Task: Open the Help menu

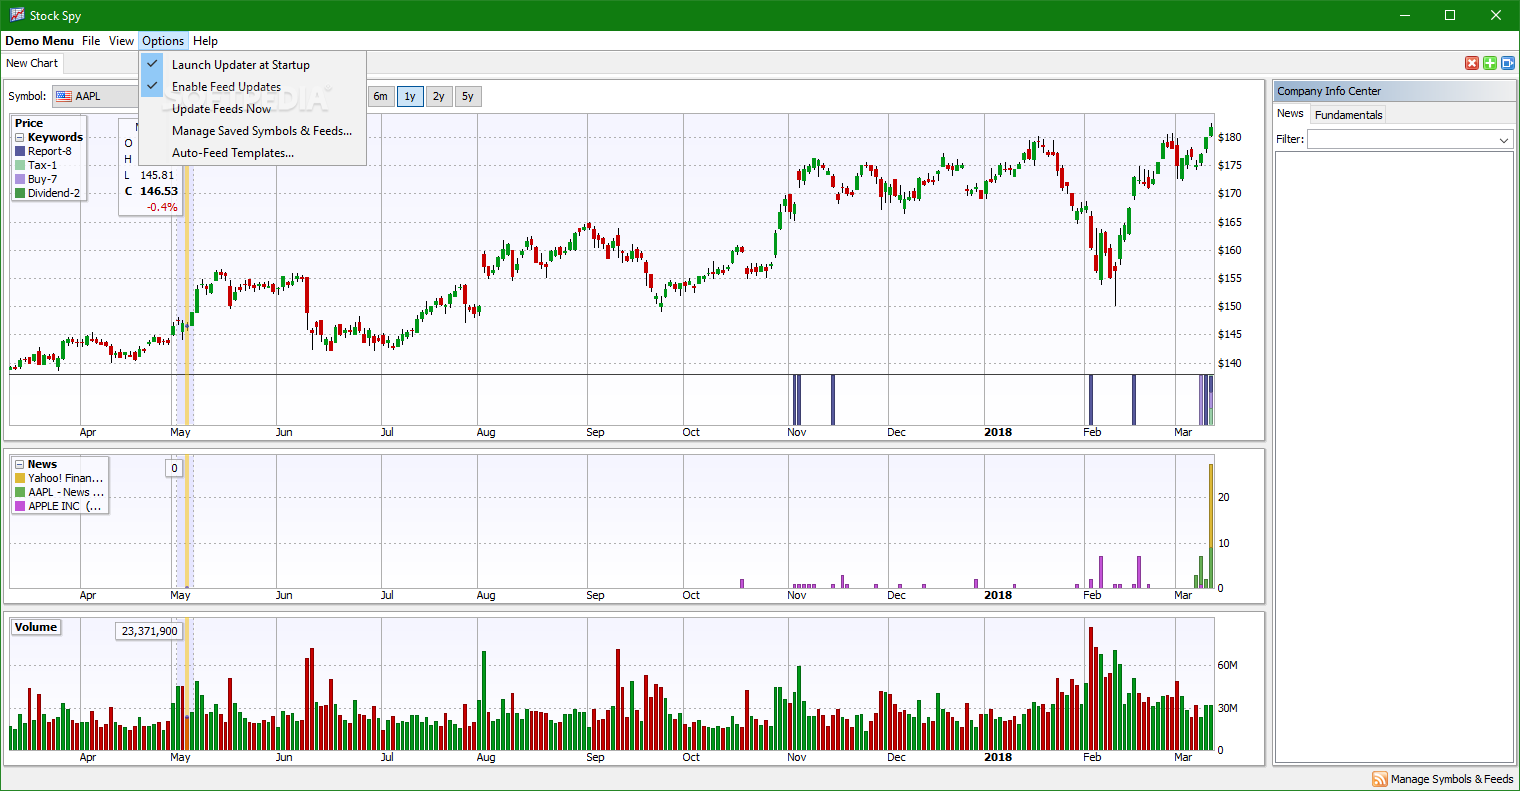Action: point(205,41)
